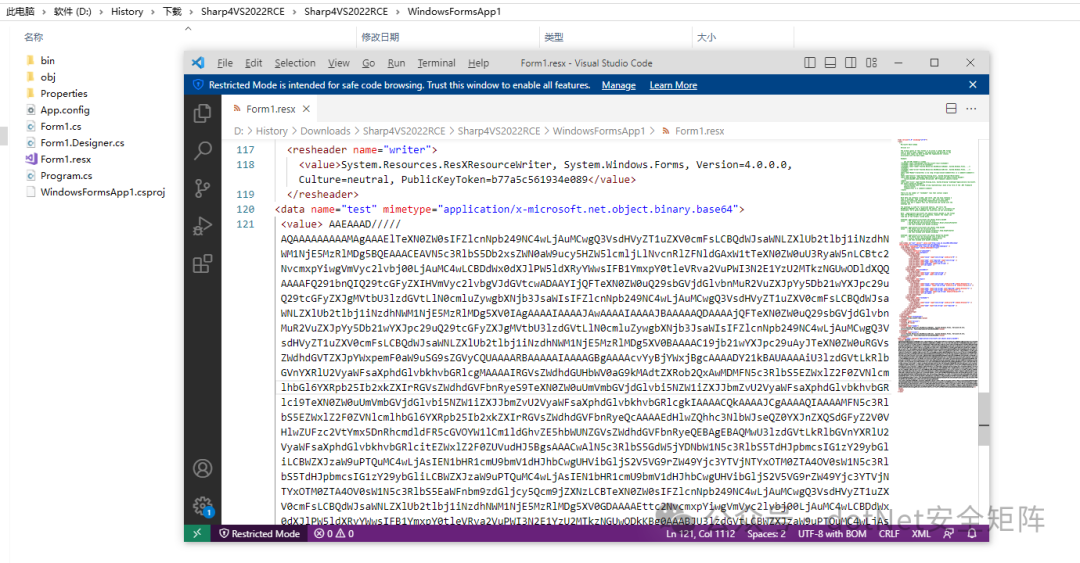
Task: Close the Form1.resx editor tab
Action: [x=307, y=109]
